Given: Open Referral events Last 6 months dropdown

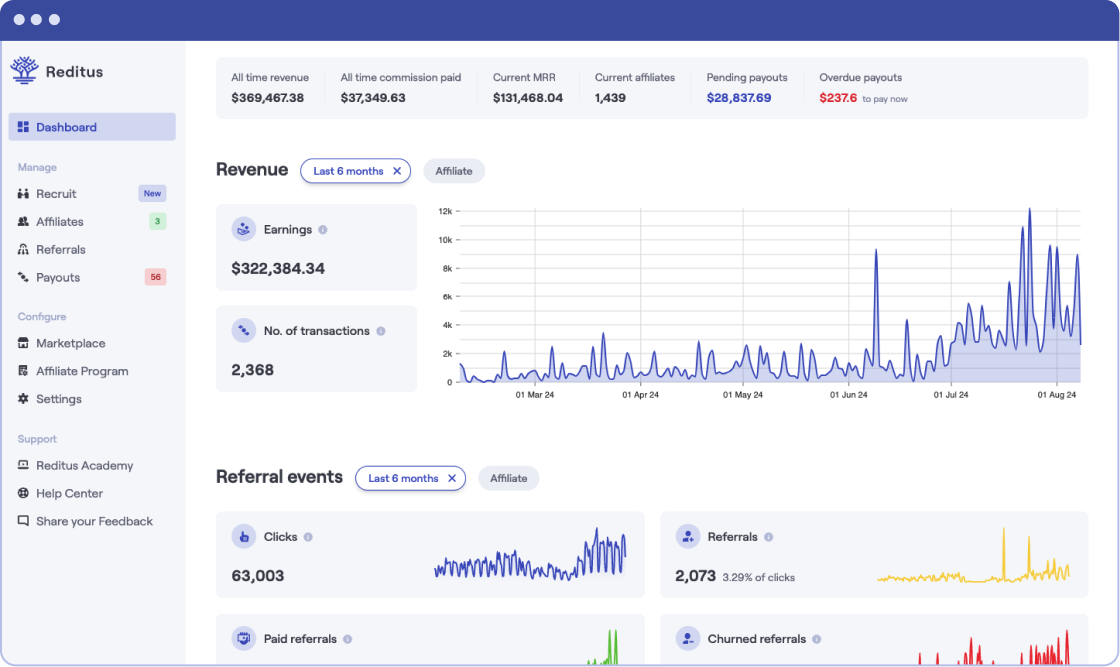Looking at the screenshot, I should pyautogui.click(x=402, y=478).
